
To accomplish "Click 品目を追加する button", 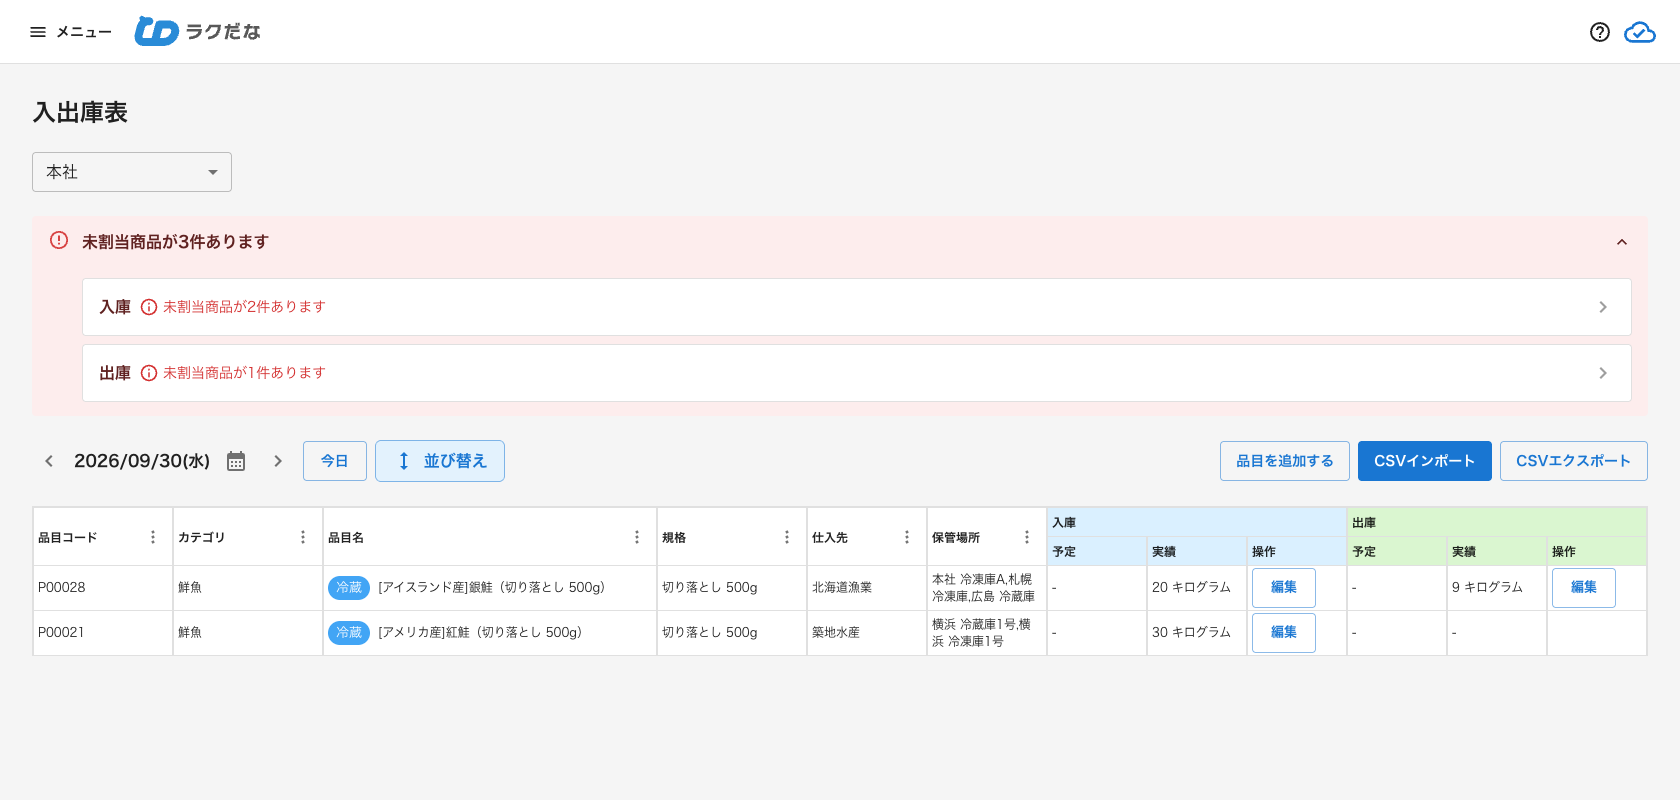I will 1285,461.
